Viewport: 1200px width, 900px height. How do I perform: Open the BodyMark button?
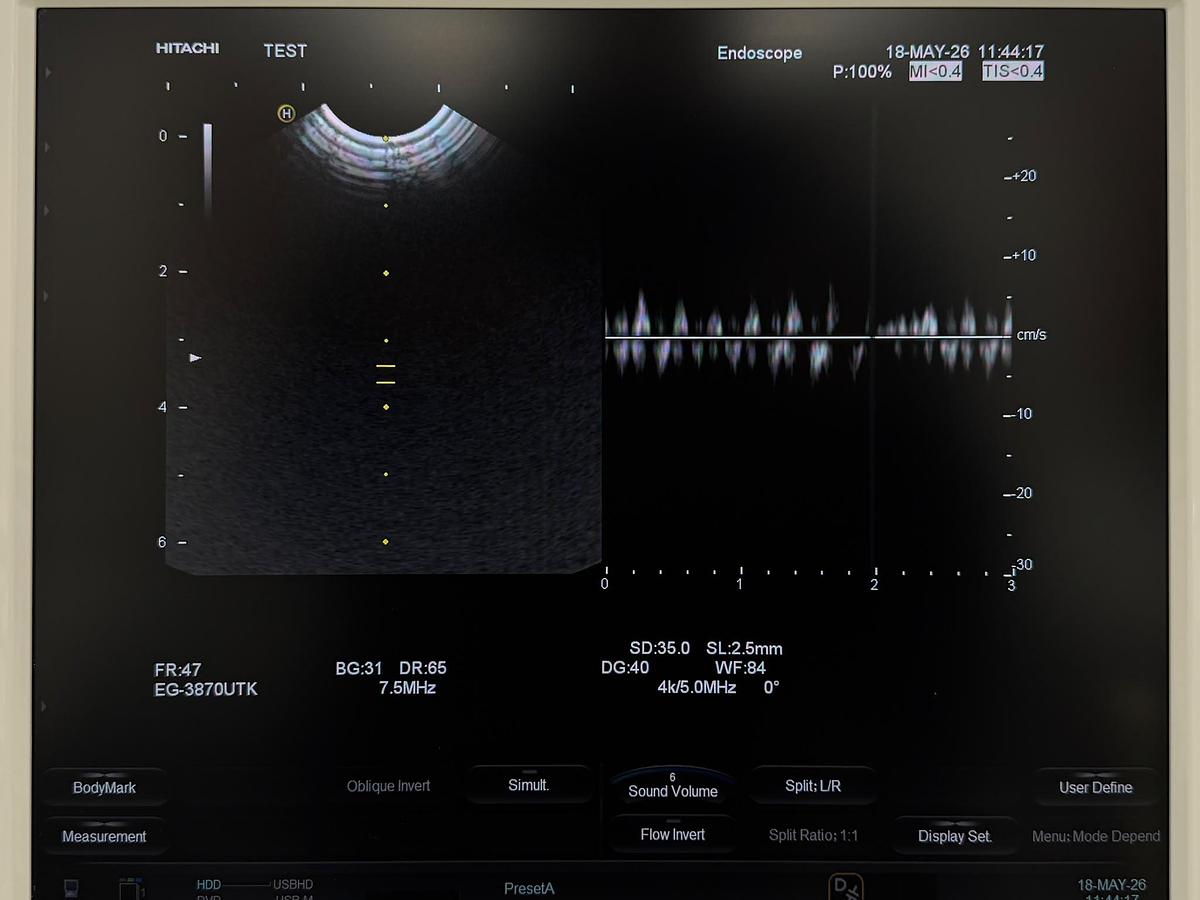104,787
